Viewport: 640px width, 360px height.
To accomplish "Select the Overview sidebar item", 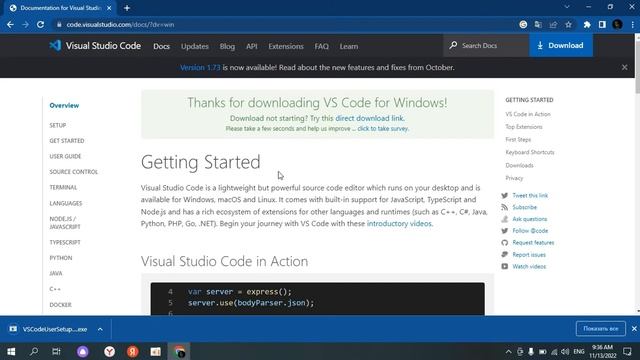I will (x=64, y=105).
